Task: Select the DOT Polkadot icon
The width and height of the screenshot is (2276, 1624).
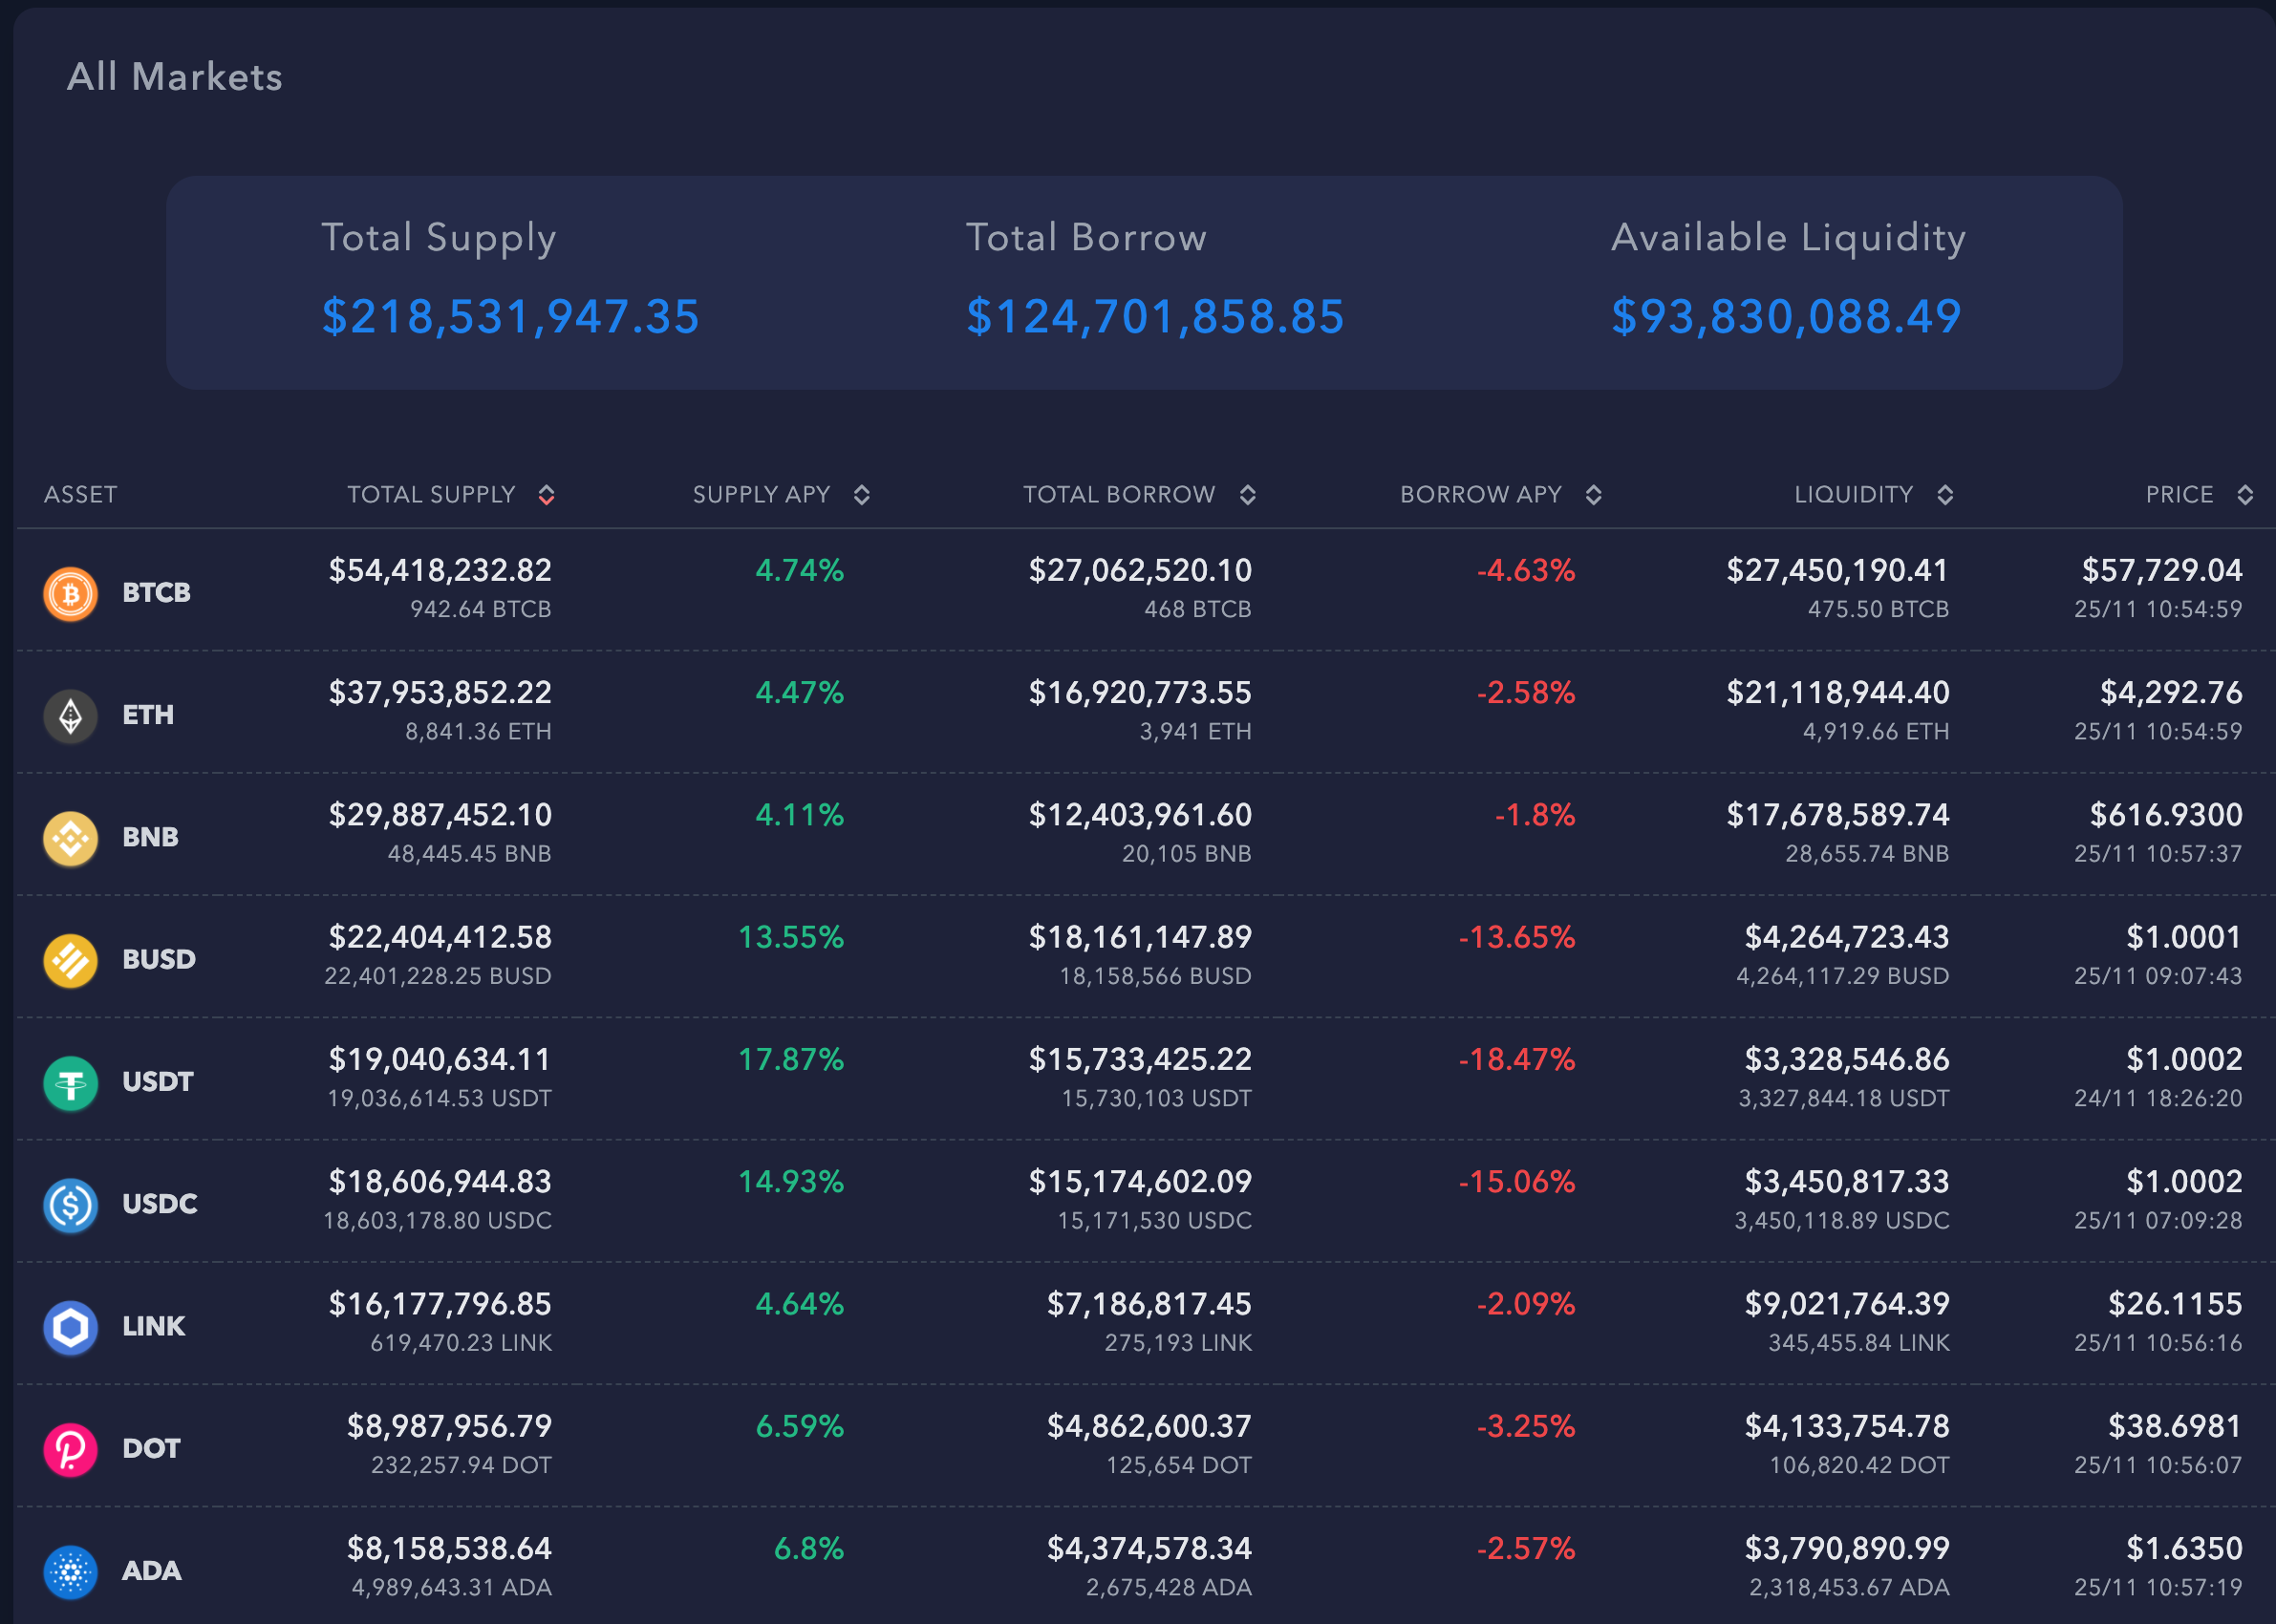Action: tap(70, 1448)
